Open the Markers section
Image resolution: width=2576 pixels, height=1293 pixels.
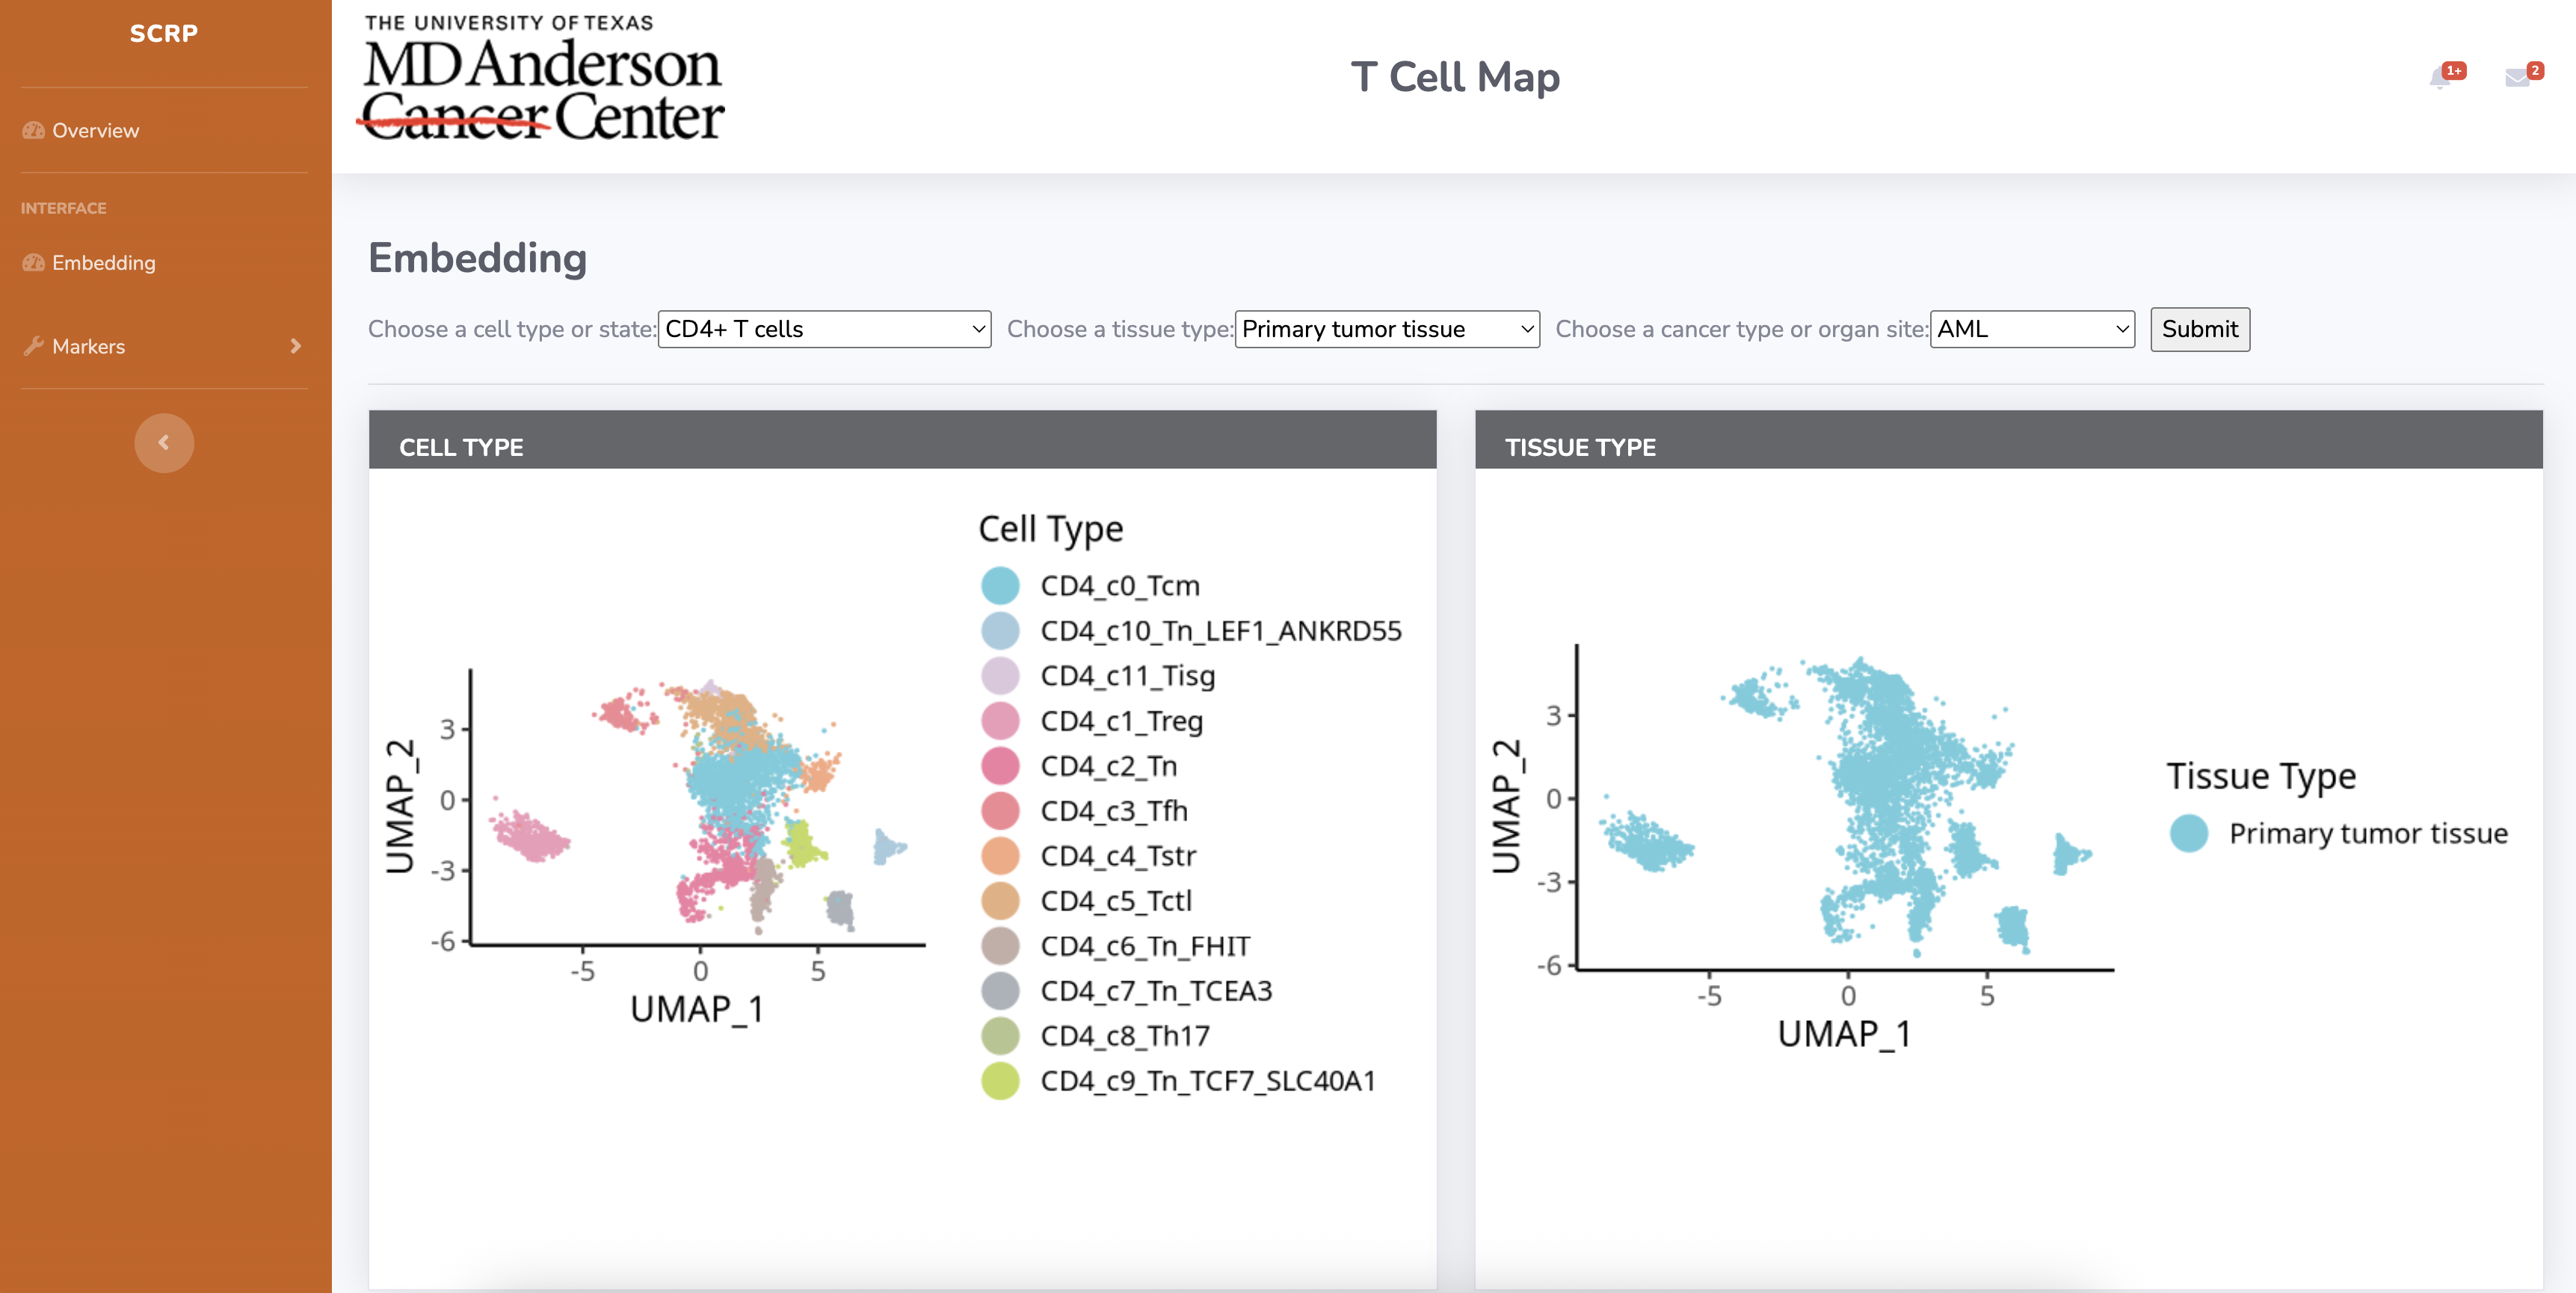[x=89, y=346]
